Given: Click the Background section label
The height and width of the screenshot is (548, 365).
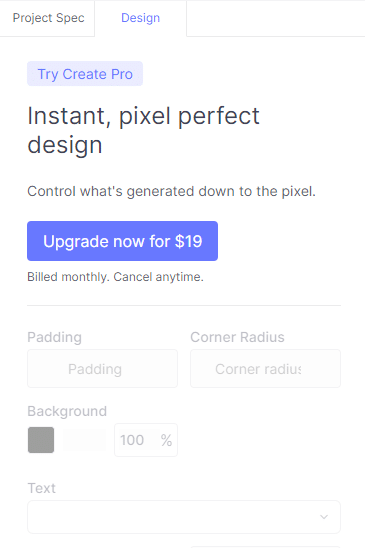Looking at the screenshot, I should click(67, 411).
